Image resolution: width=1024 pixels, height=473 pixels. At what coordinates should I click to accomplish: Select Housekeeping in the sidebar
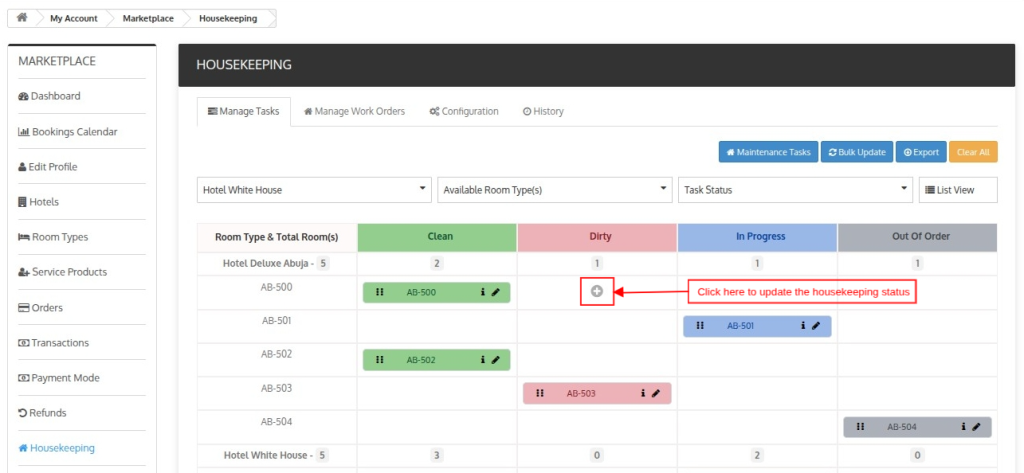(56, 448)
